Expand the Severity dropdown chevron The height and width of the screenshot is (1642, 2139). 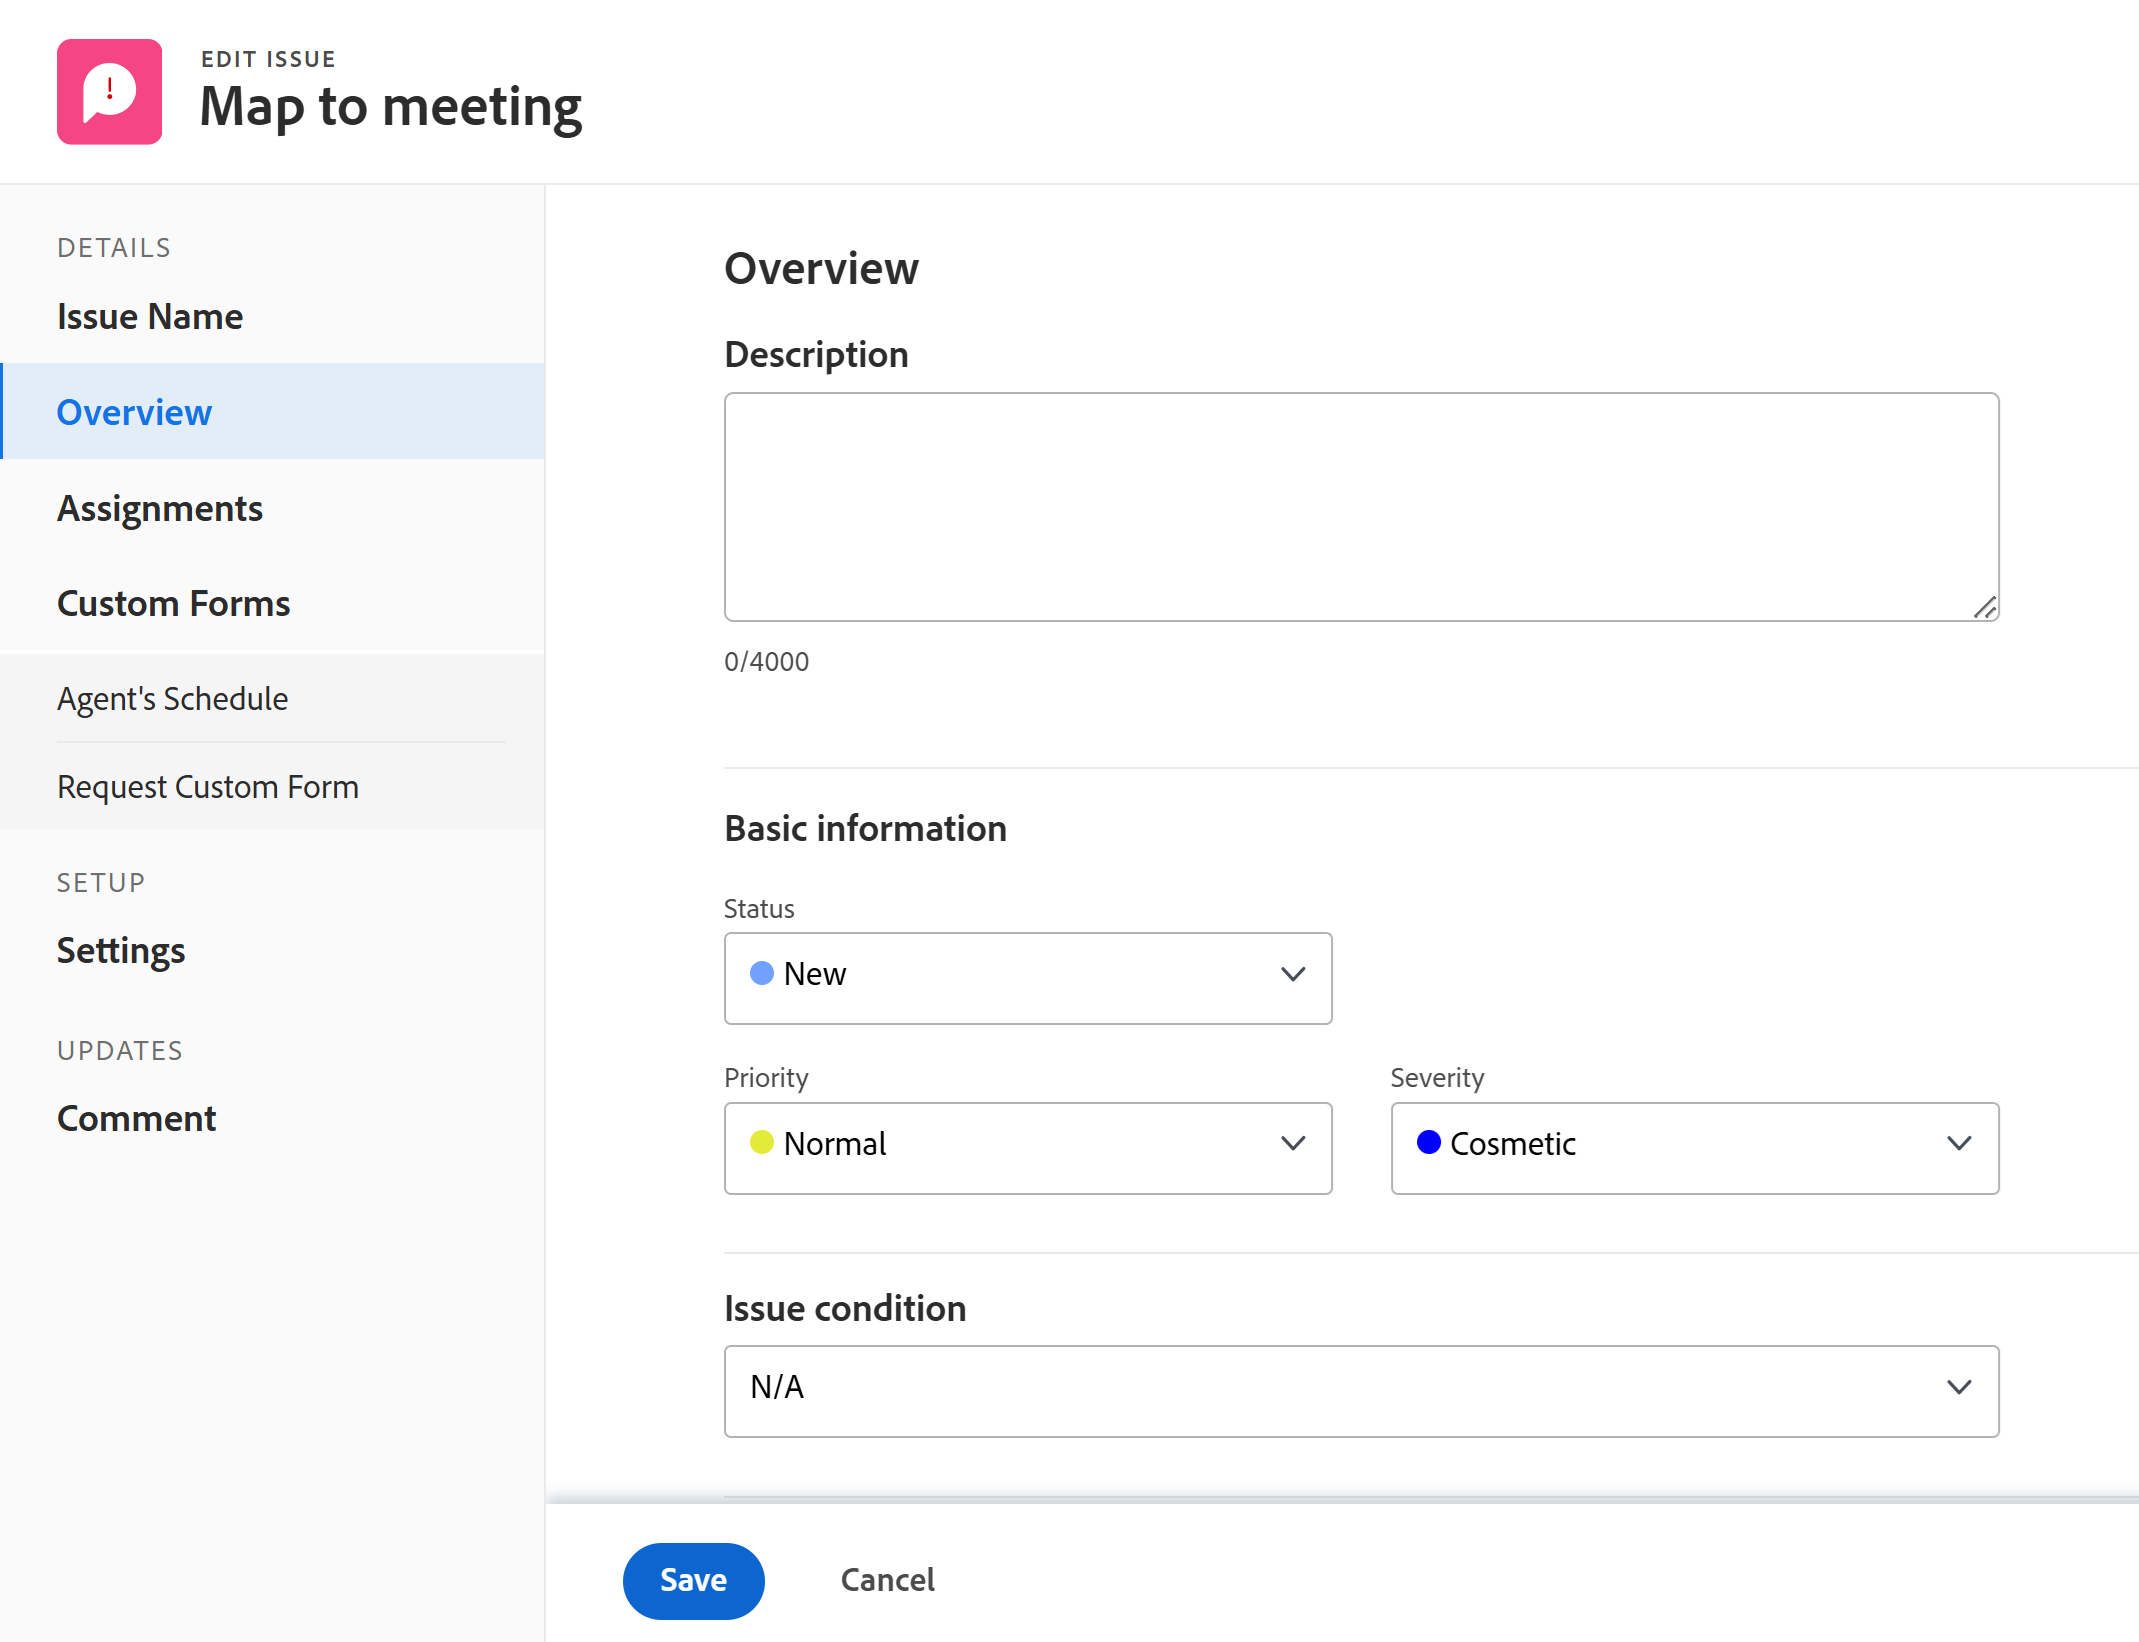[1958, 1144]
